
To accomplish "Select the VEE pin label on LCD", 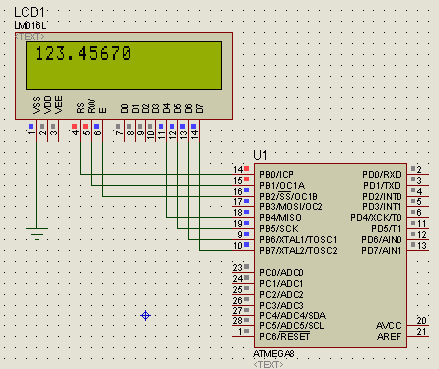I will 59,105.
